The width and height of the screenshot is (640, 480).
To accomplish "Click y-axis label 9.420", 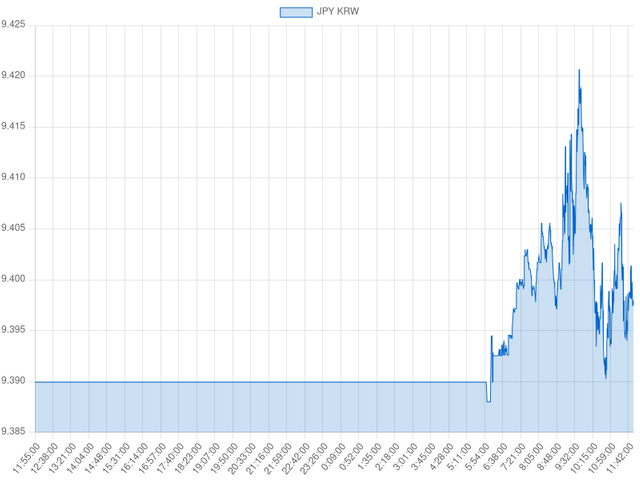I will tap(13, 76).
